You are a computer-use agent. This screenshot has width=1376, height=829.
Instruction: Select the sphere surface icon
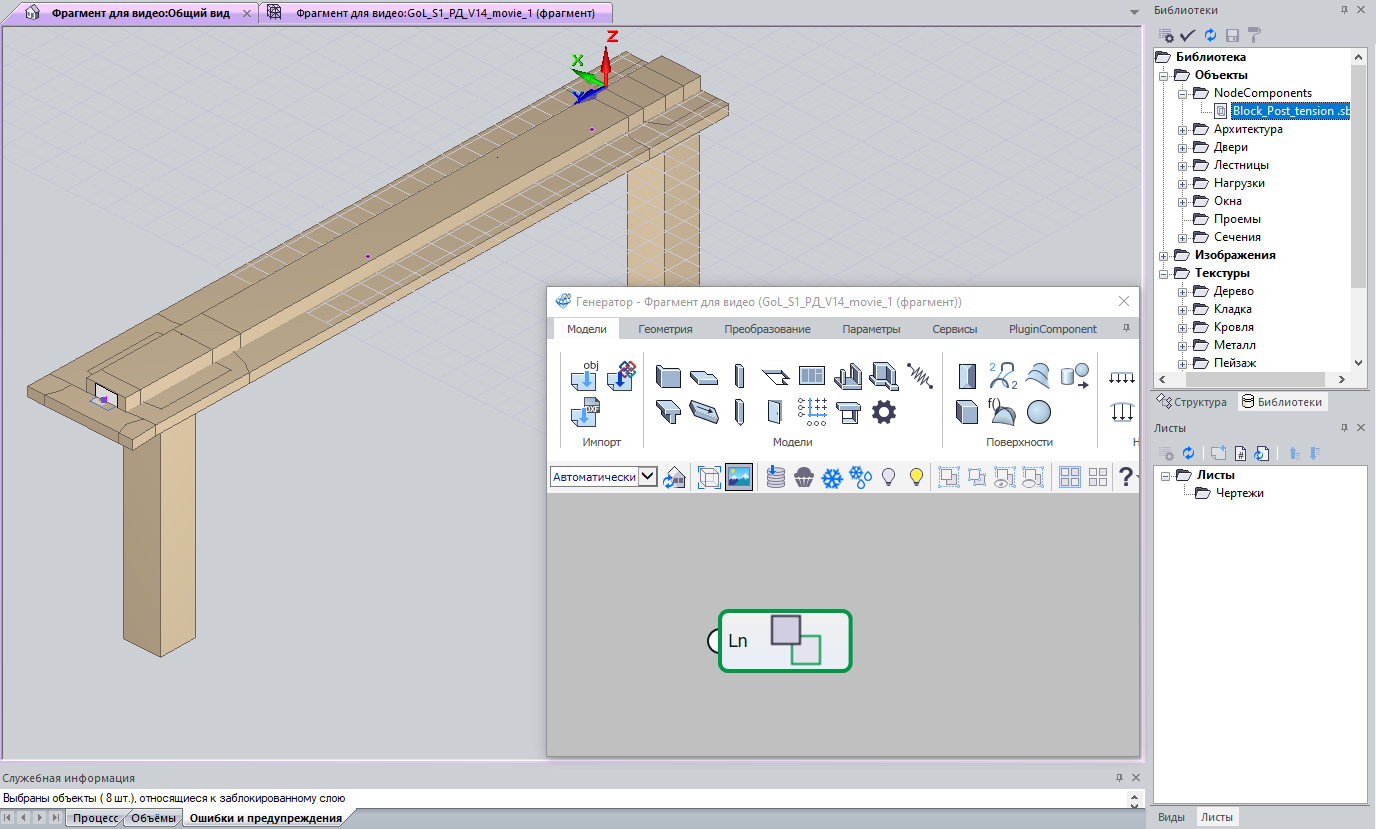pos(1039,412)
